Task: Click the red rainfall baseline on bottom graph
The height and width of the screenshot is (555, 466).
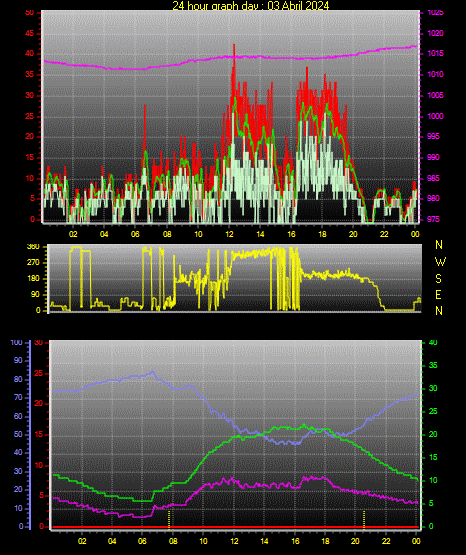Action: [x=235, y=527]
